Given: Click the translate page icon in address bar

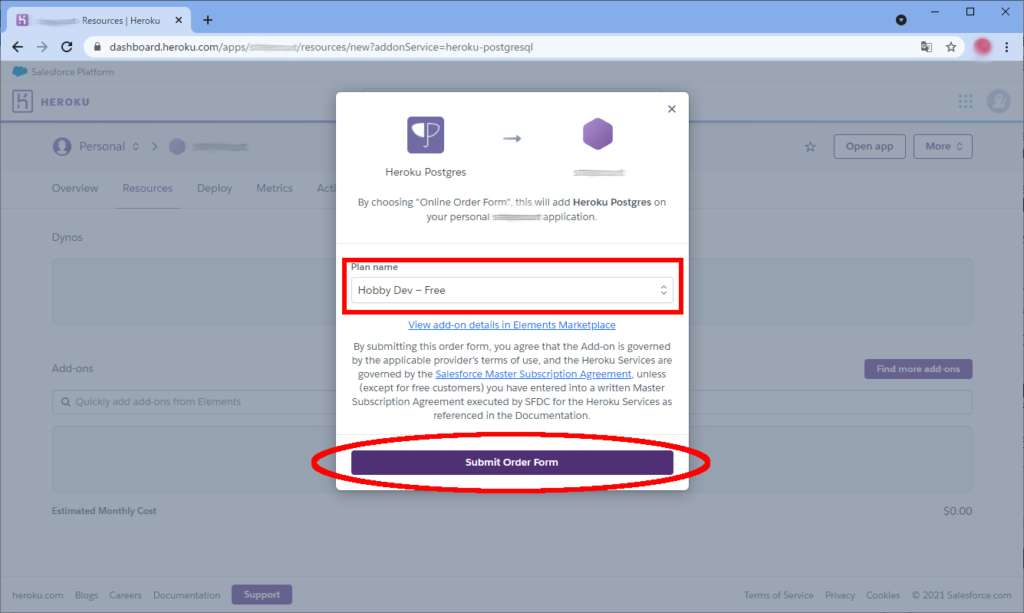Looking at the screenshot, I should click(x=926, y=47).
